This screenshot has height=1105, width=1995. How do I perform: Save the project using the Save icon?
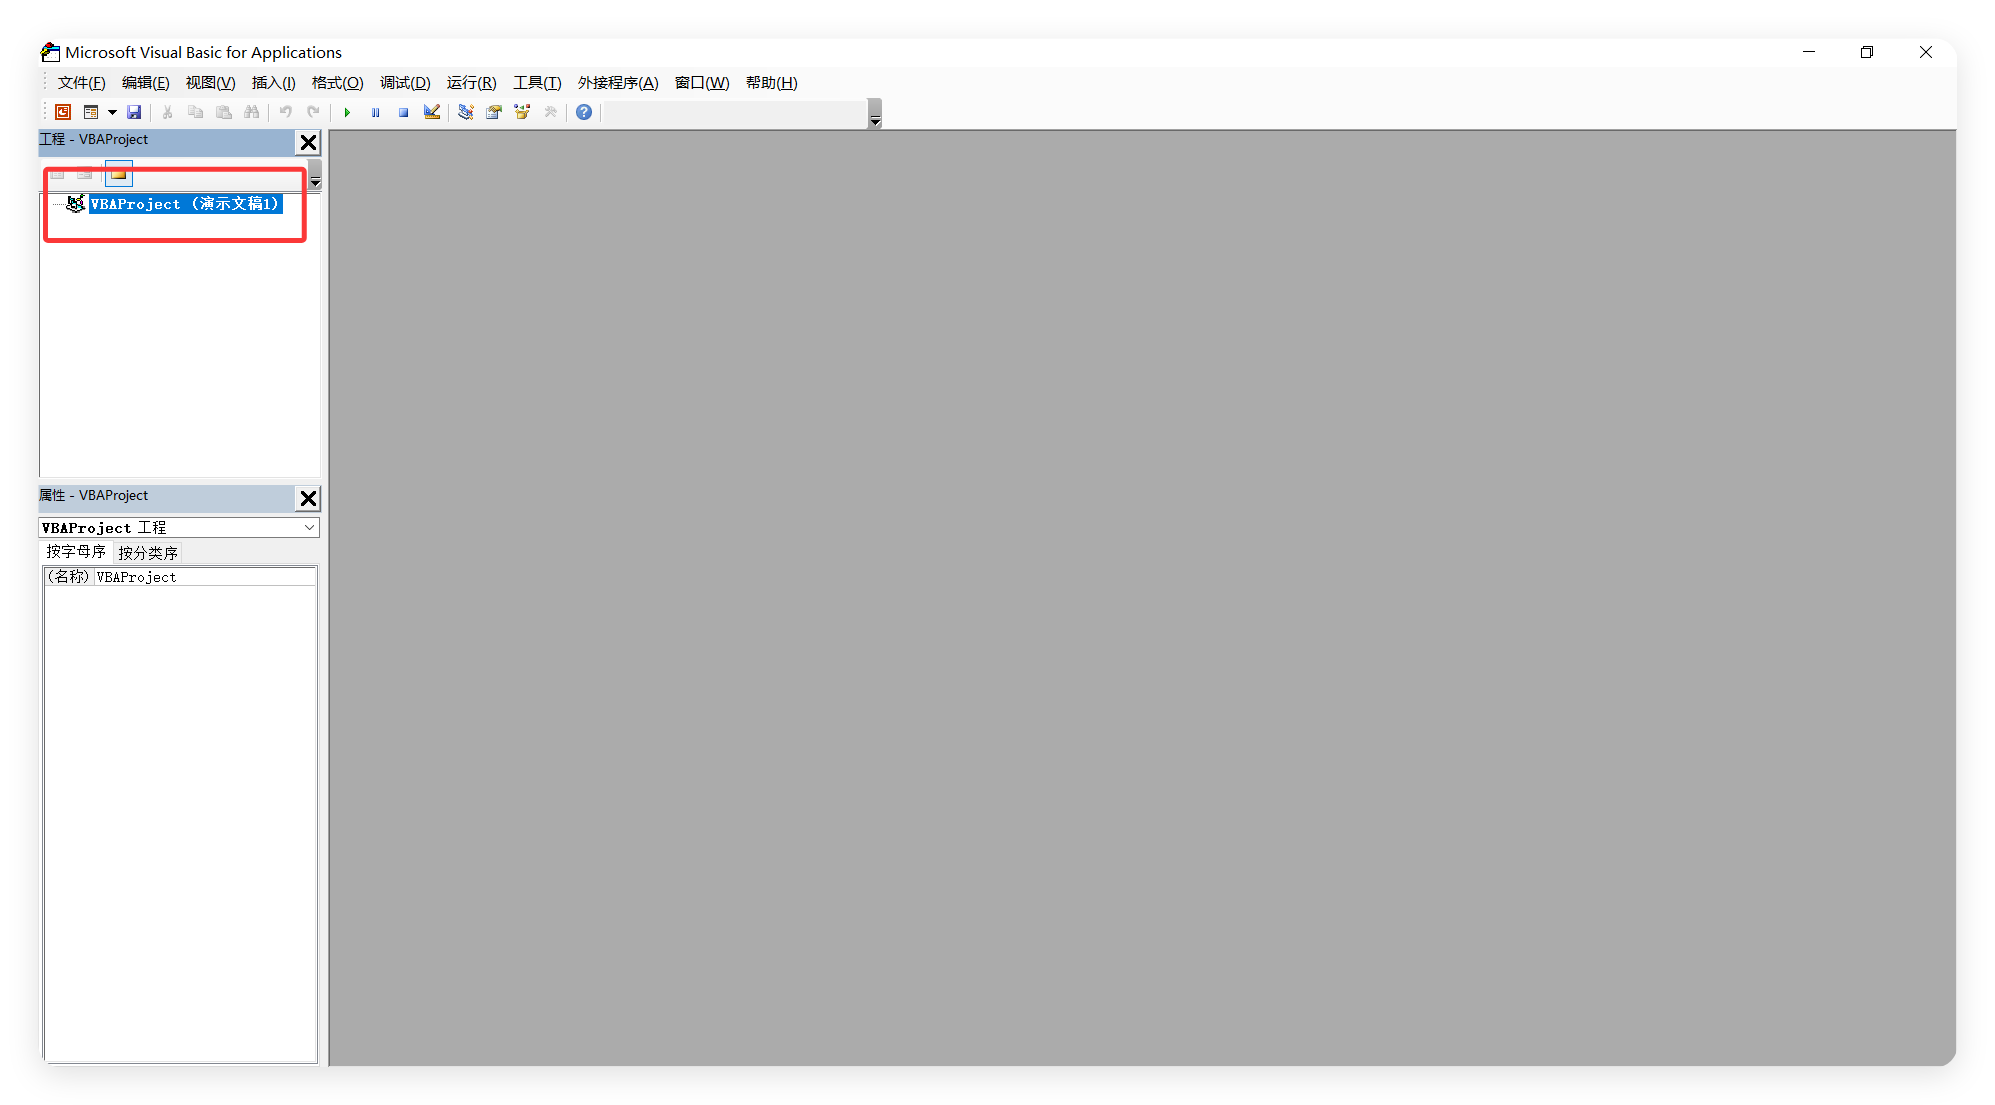pyautogui.click(x=134, y=112)
